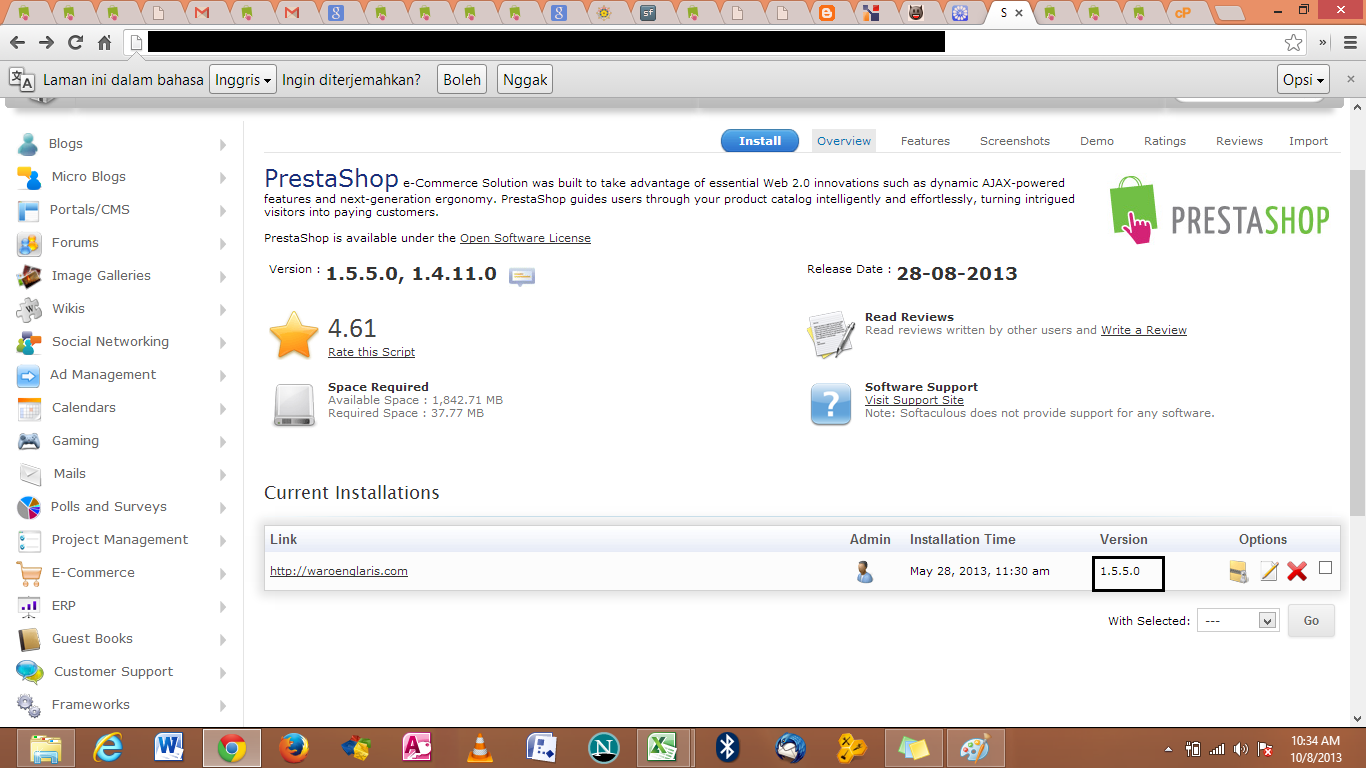Open the Import tab
Image resolution: width=1366 pixels, height=768 pixels.
point(1308,141)
